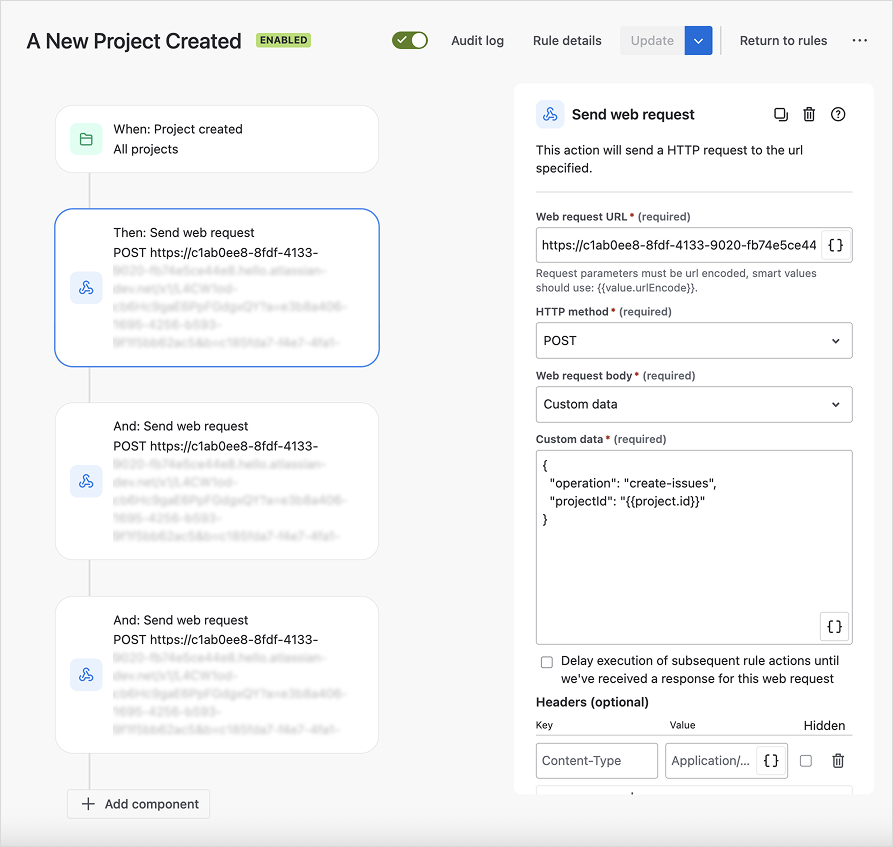The width and height of the screenshot is (893, 847).
Task: Insert smart value in Web request URL
Action: (836, 245)
